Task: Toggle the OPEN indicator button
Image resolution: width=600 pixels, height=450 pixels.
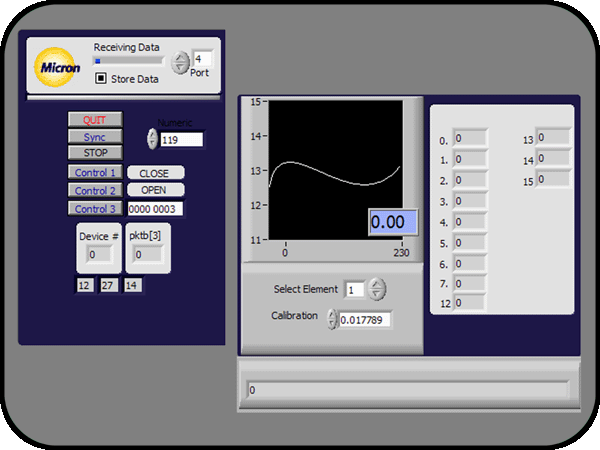Action: pyautogui.click(x=155, y=190)
